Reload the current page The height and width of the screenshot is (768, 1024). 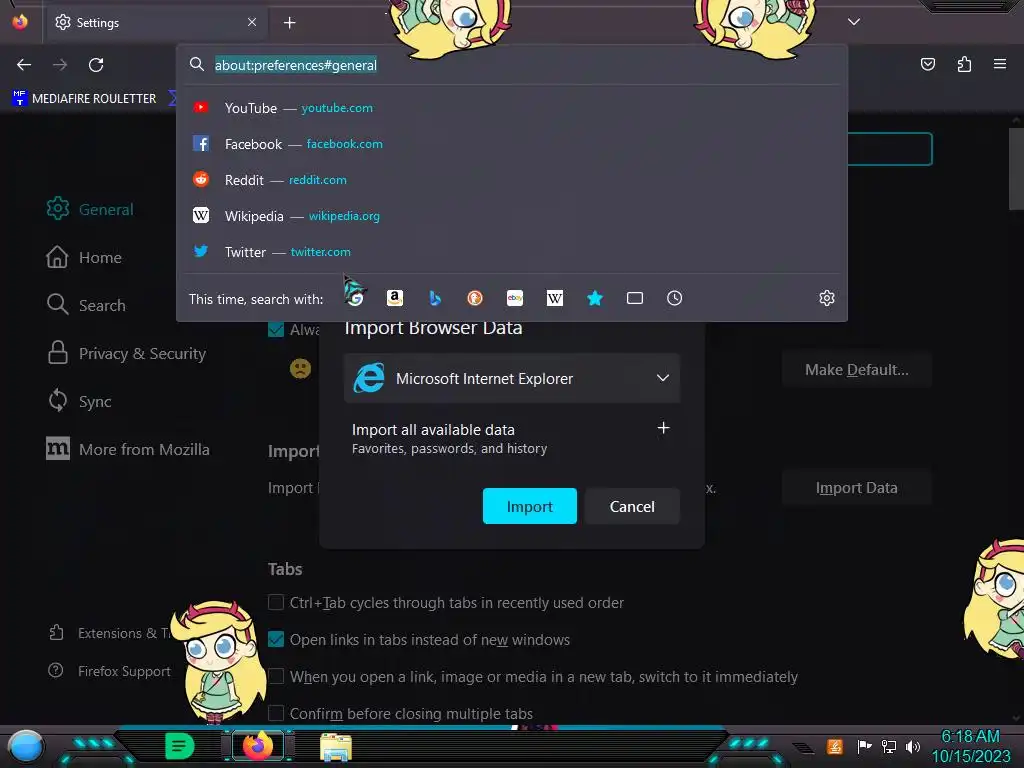point(96,65)
